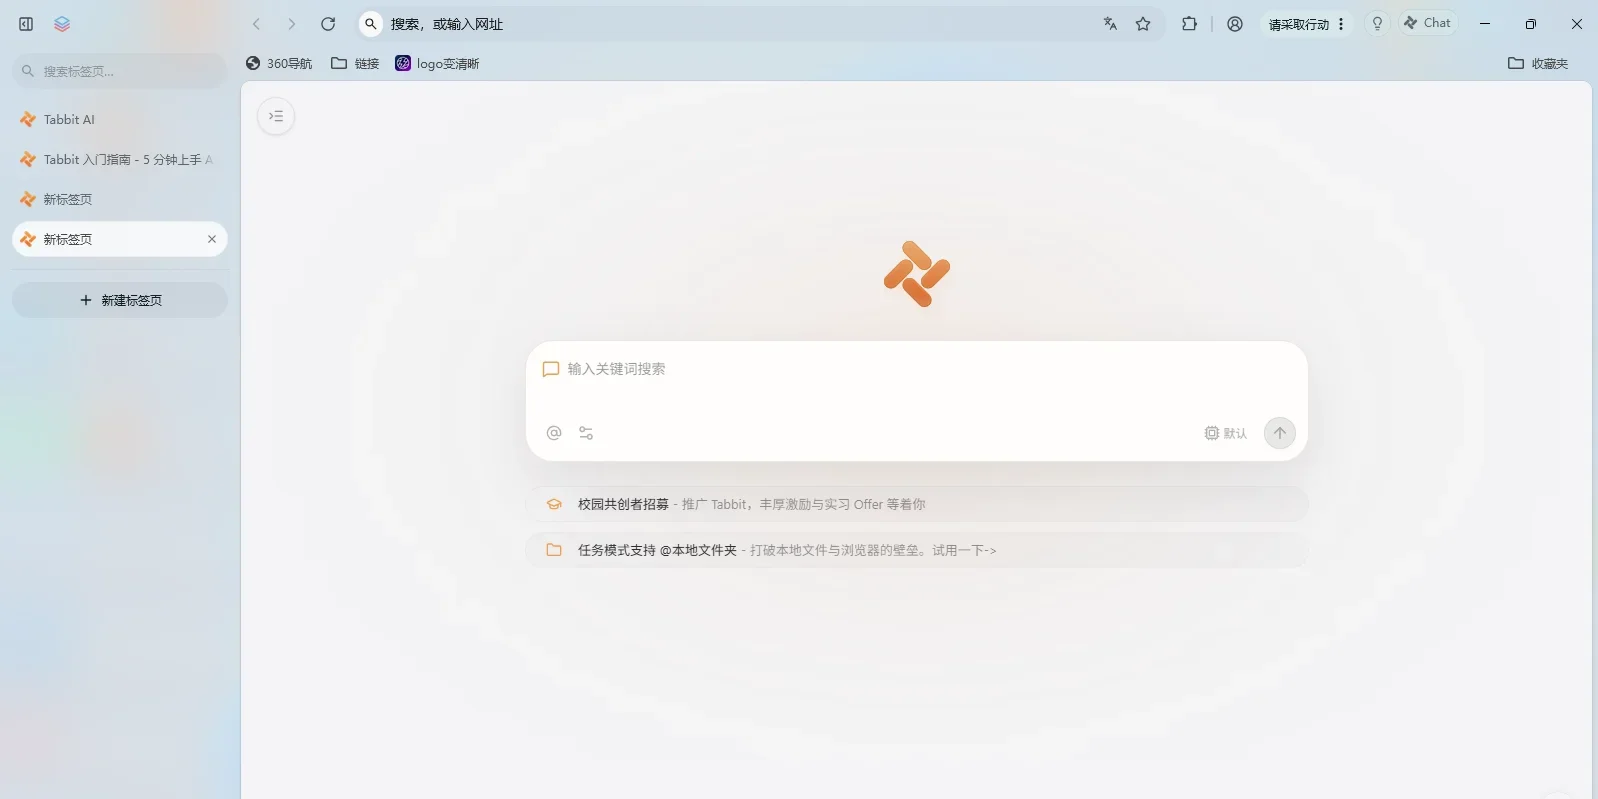This screenshot has width=1598, height=799.
Task: Open the page translate icon
Action: [1110, 24]
